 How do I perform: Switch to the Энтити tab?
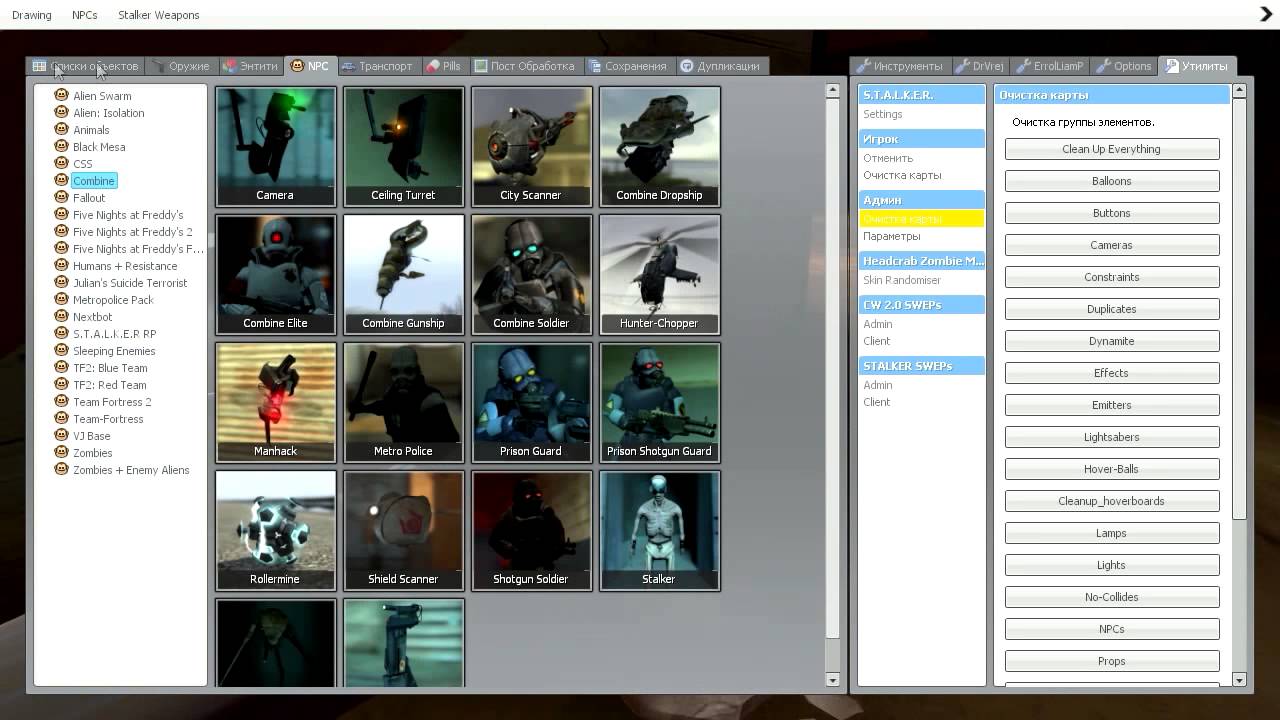tap(250, 66)
